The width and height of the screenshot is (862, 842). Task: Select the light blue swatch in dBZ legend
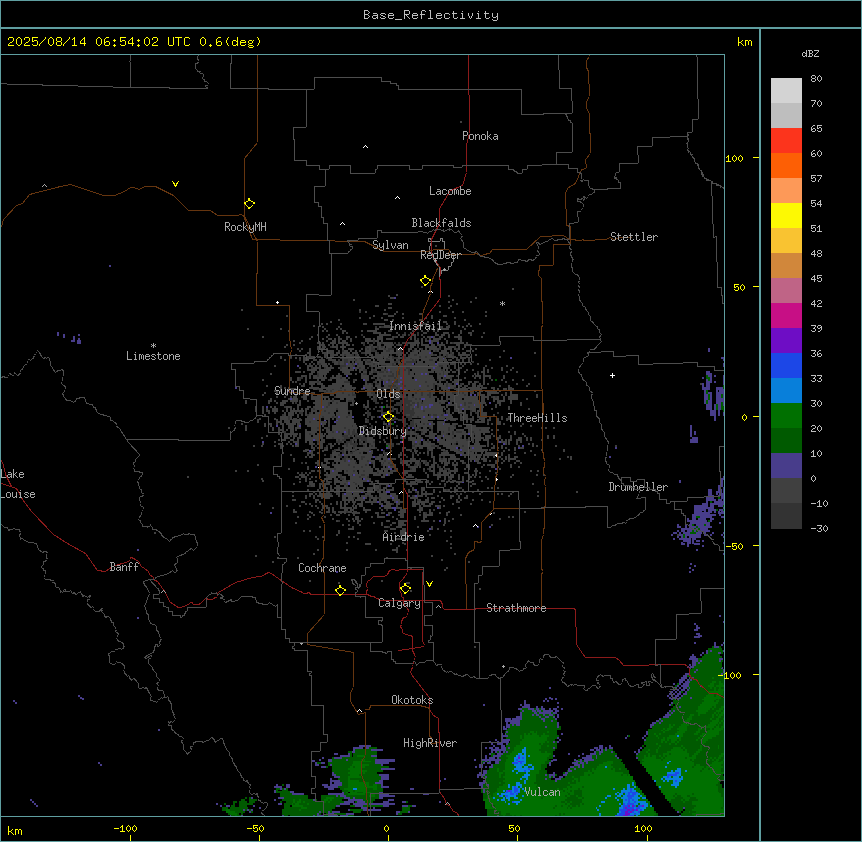(786, 390)
